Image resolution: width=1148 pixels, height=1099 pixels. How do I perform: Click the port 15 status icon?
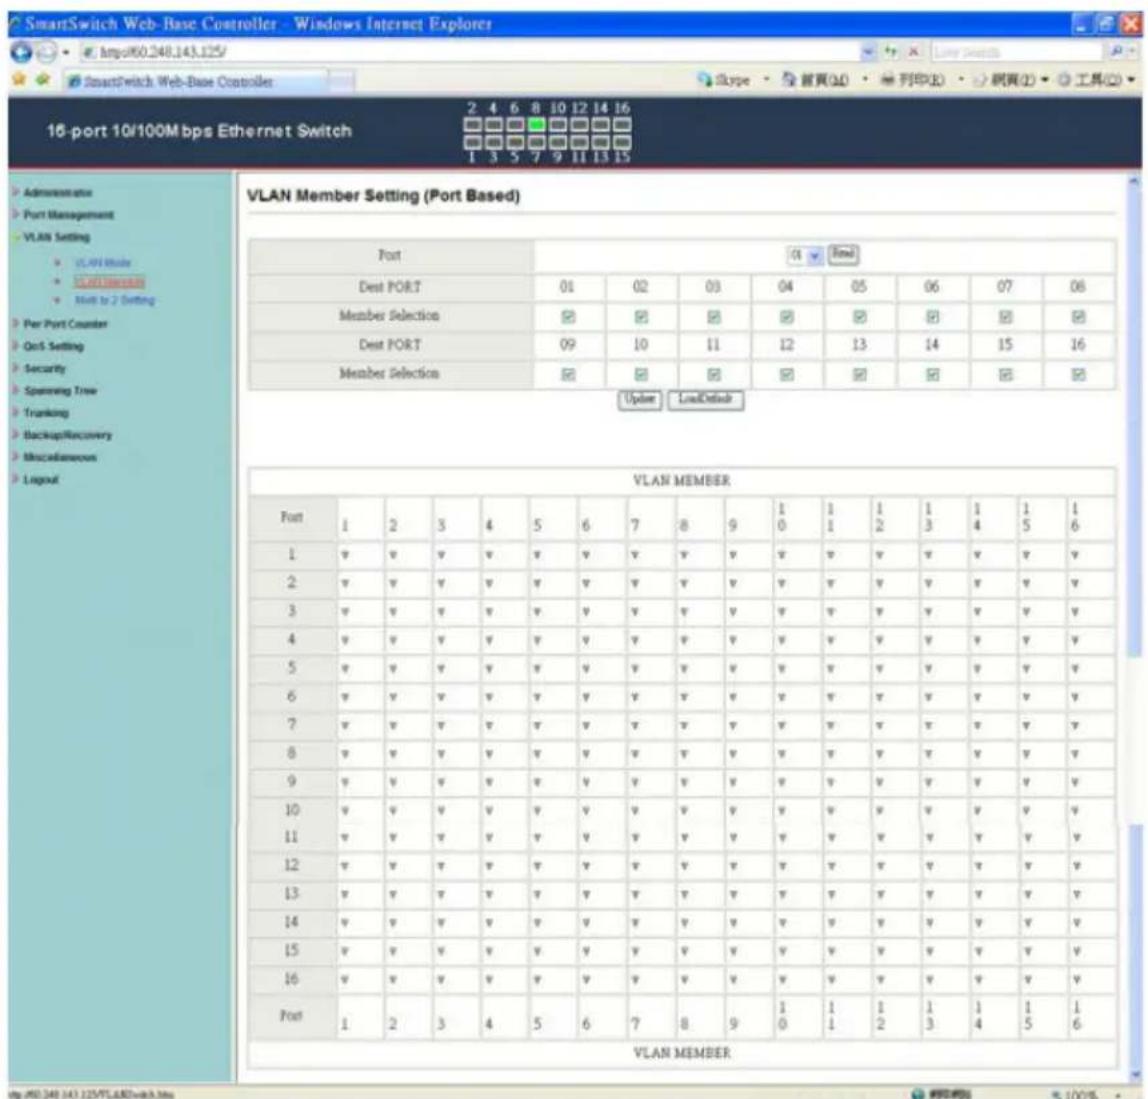coord(622,142)
